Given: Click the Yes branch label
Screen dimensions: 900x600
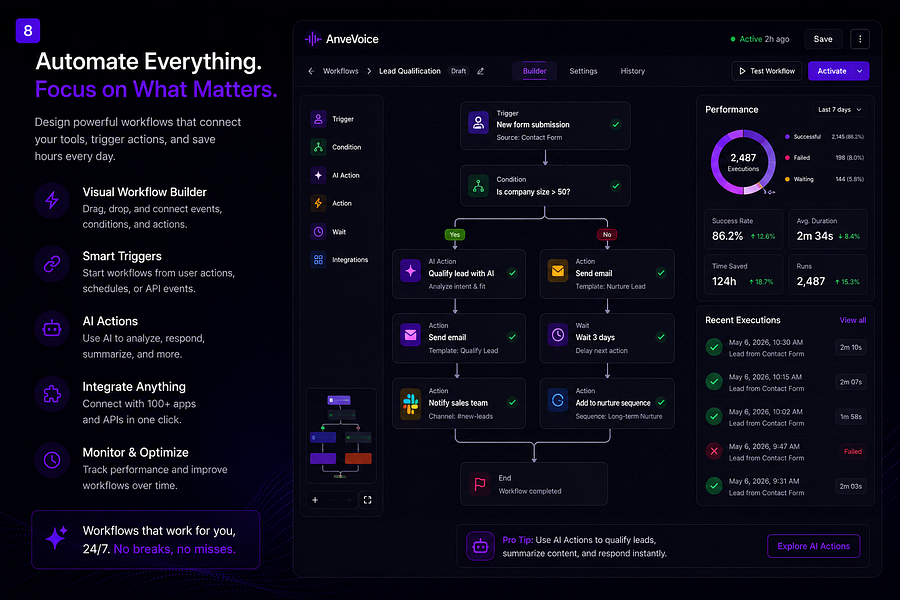Looking at the screenshot, I should 455,234.
